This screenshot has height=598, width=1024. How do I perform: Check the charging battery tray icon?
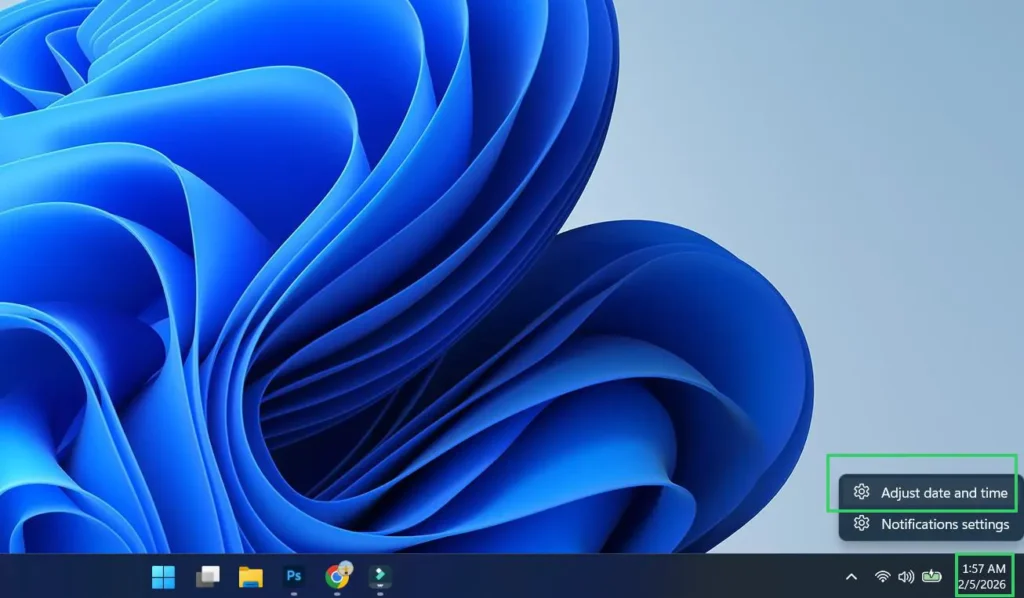932,576
